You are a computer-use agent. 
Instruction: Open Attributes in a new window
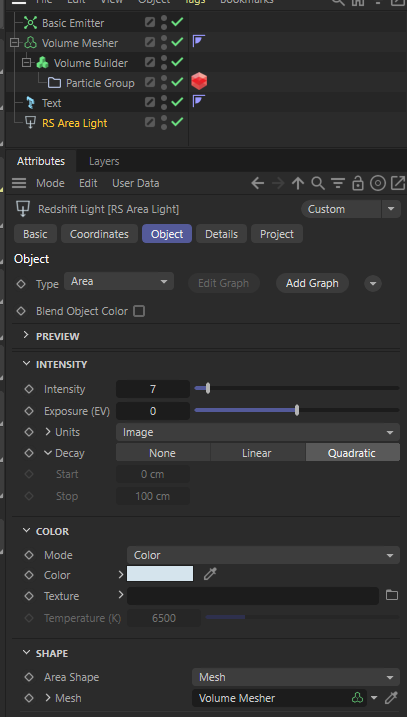coord(398,183)
